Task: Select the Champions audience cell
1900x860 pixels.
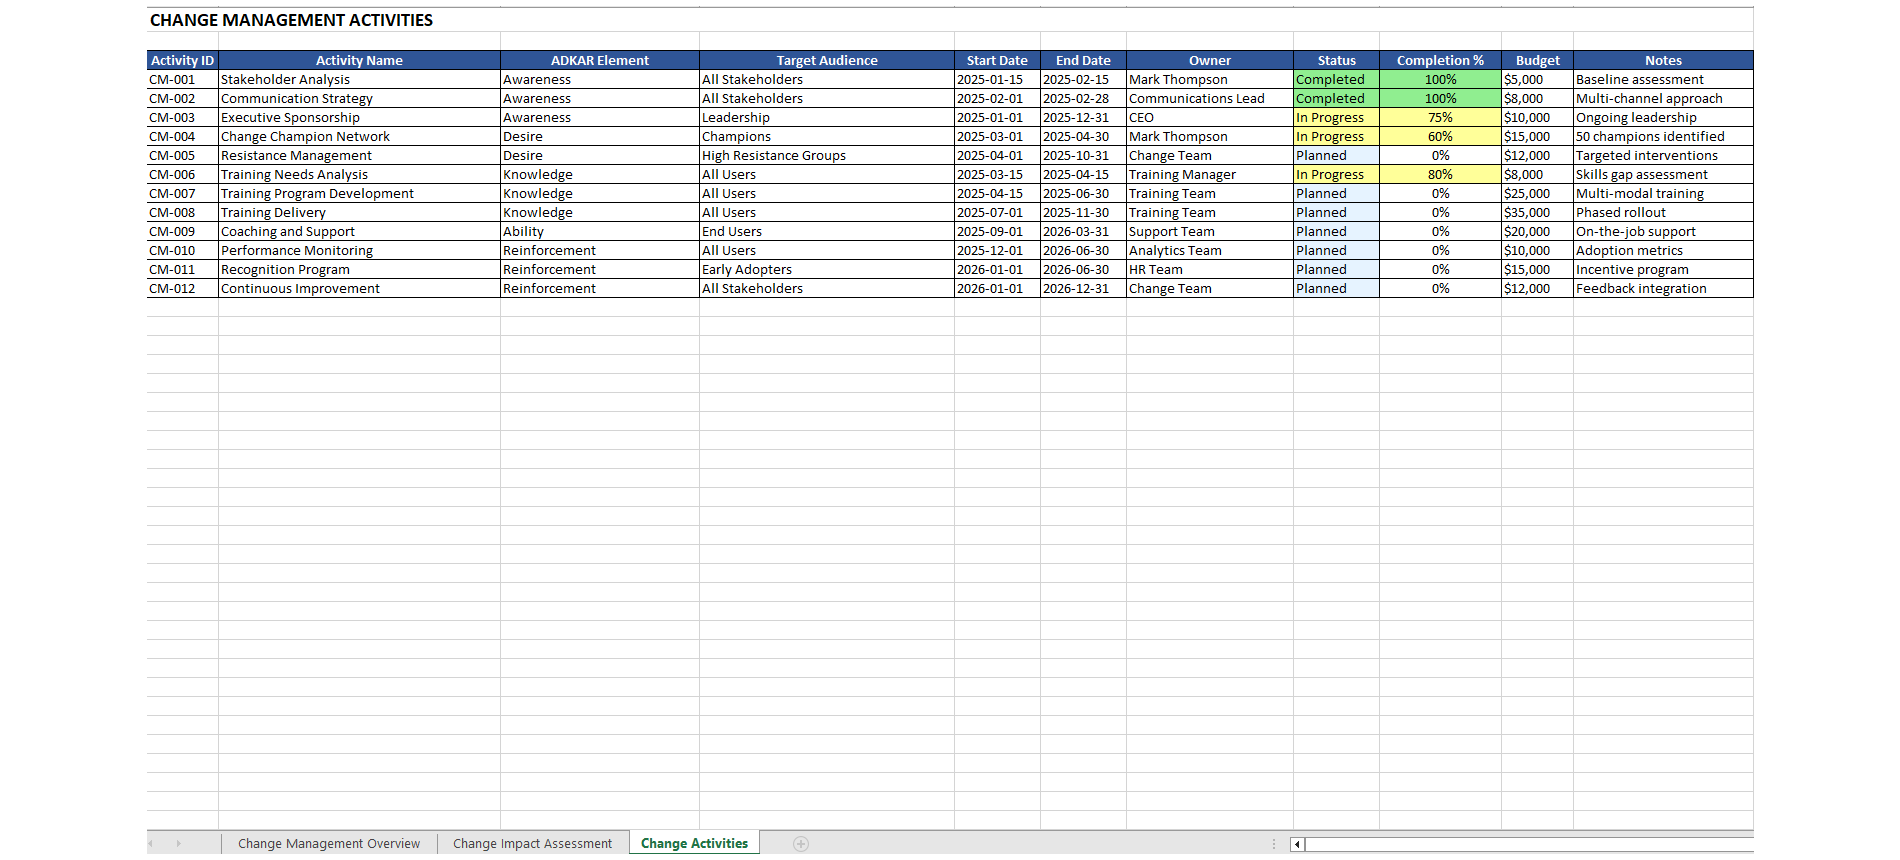Action: click(x=827, y=137)
